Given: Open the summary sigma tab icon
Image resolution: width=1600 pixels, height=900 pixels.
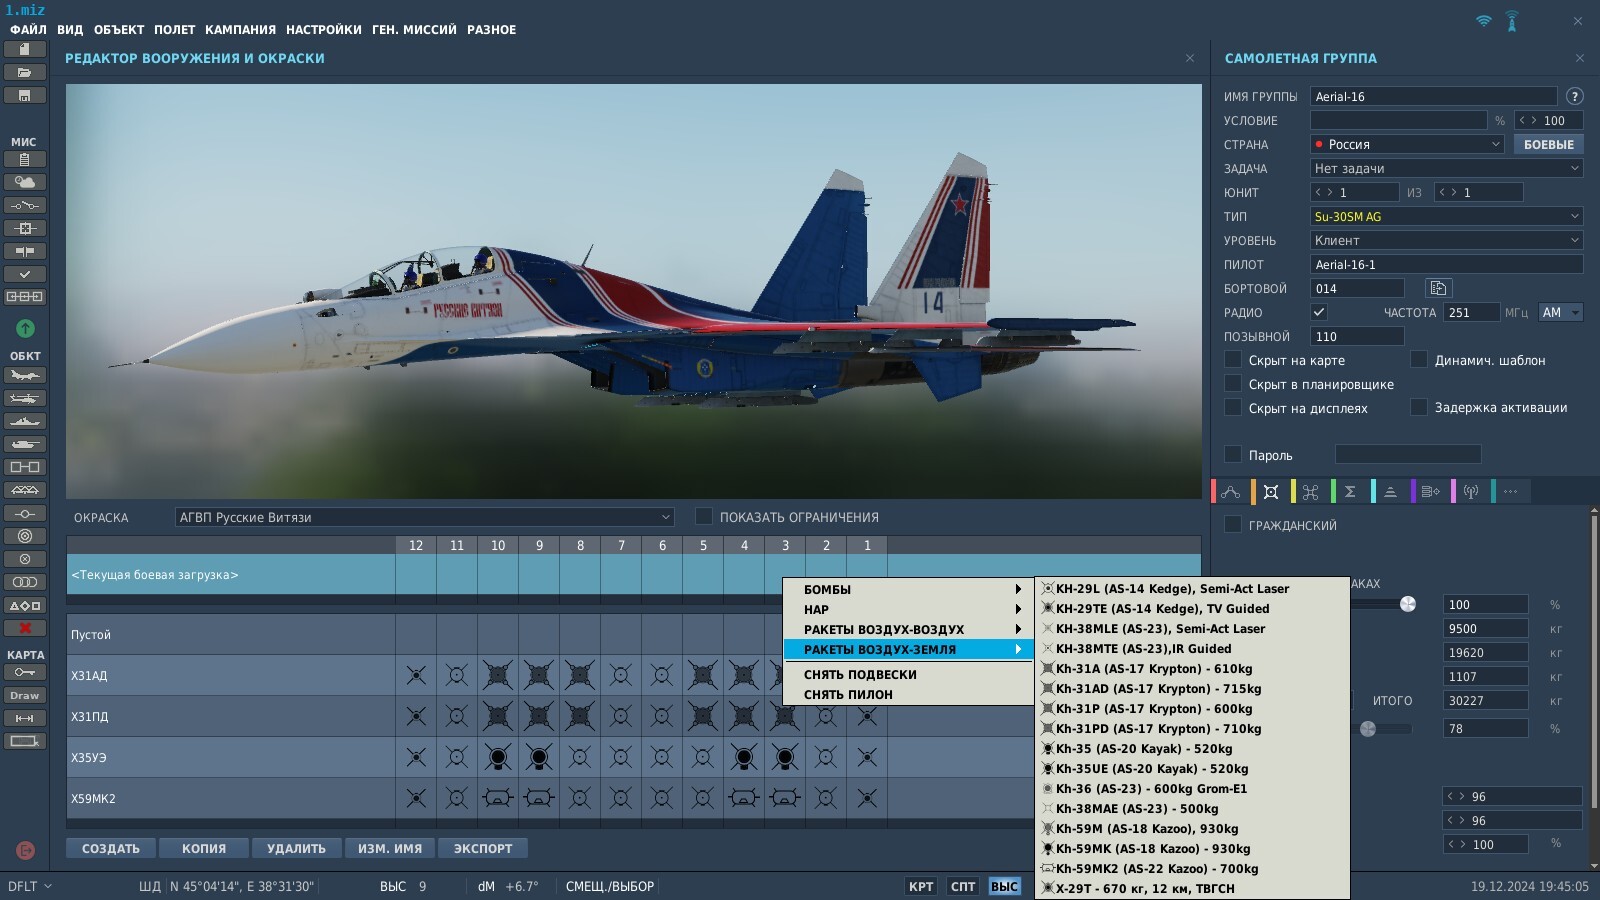Looking at the screenshot, I should pos(1350,491).
